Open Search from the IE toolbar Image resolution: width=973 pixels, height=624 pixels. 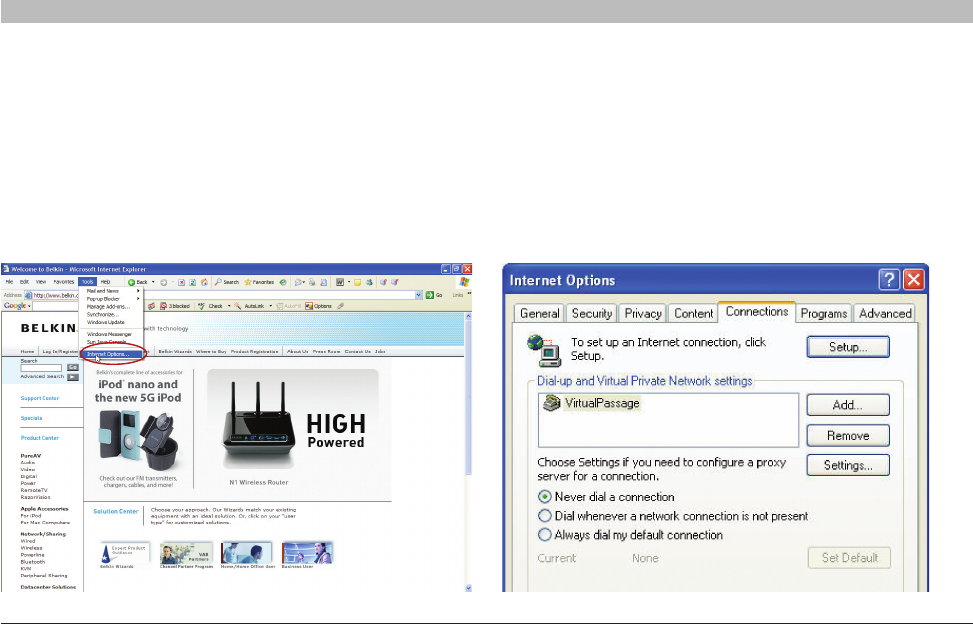coord(230,283)
